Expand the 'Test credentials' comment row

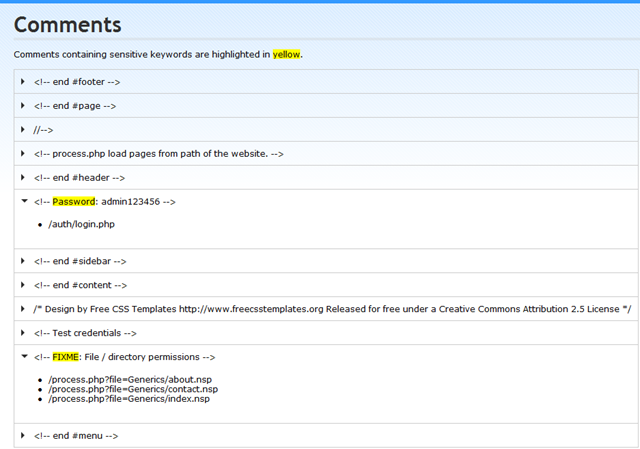click(x=23, y=333)
